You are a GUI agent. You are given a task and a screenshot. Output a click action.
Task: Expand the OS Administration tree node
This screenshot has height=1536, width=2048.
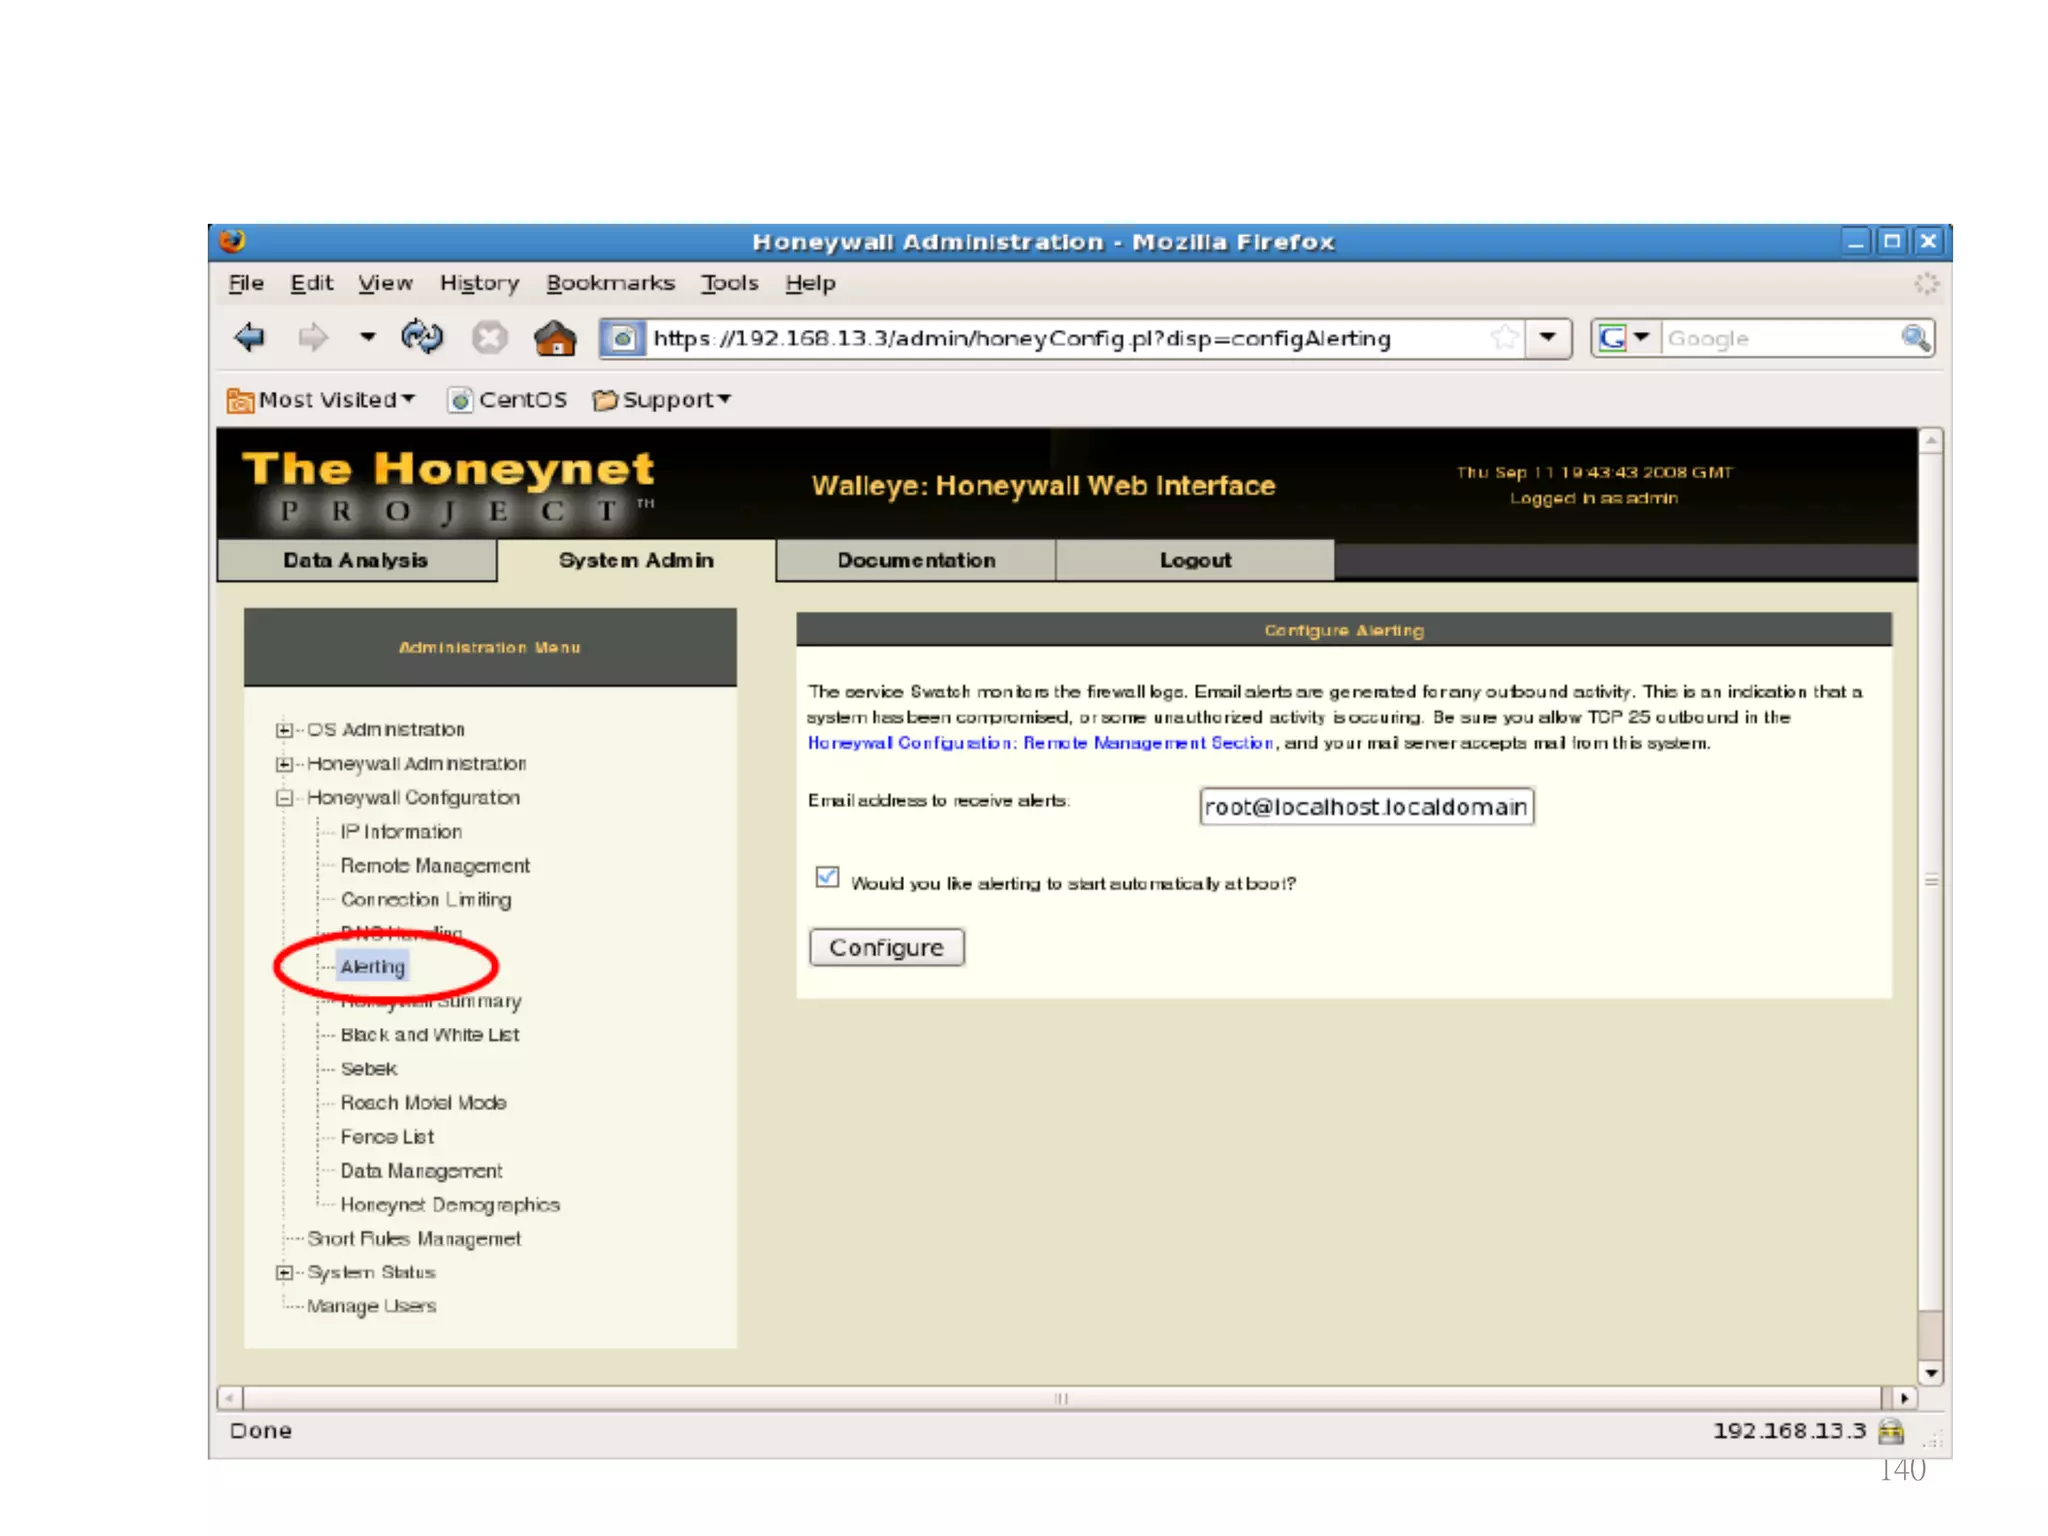(x=285, y=730)
